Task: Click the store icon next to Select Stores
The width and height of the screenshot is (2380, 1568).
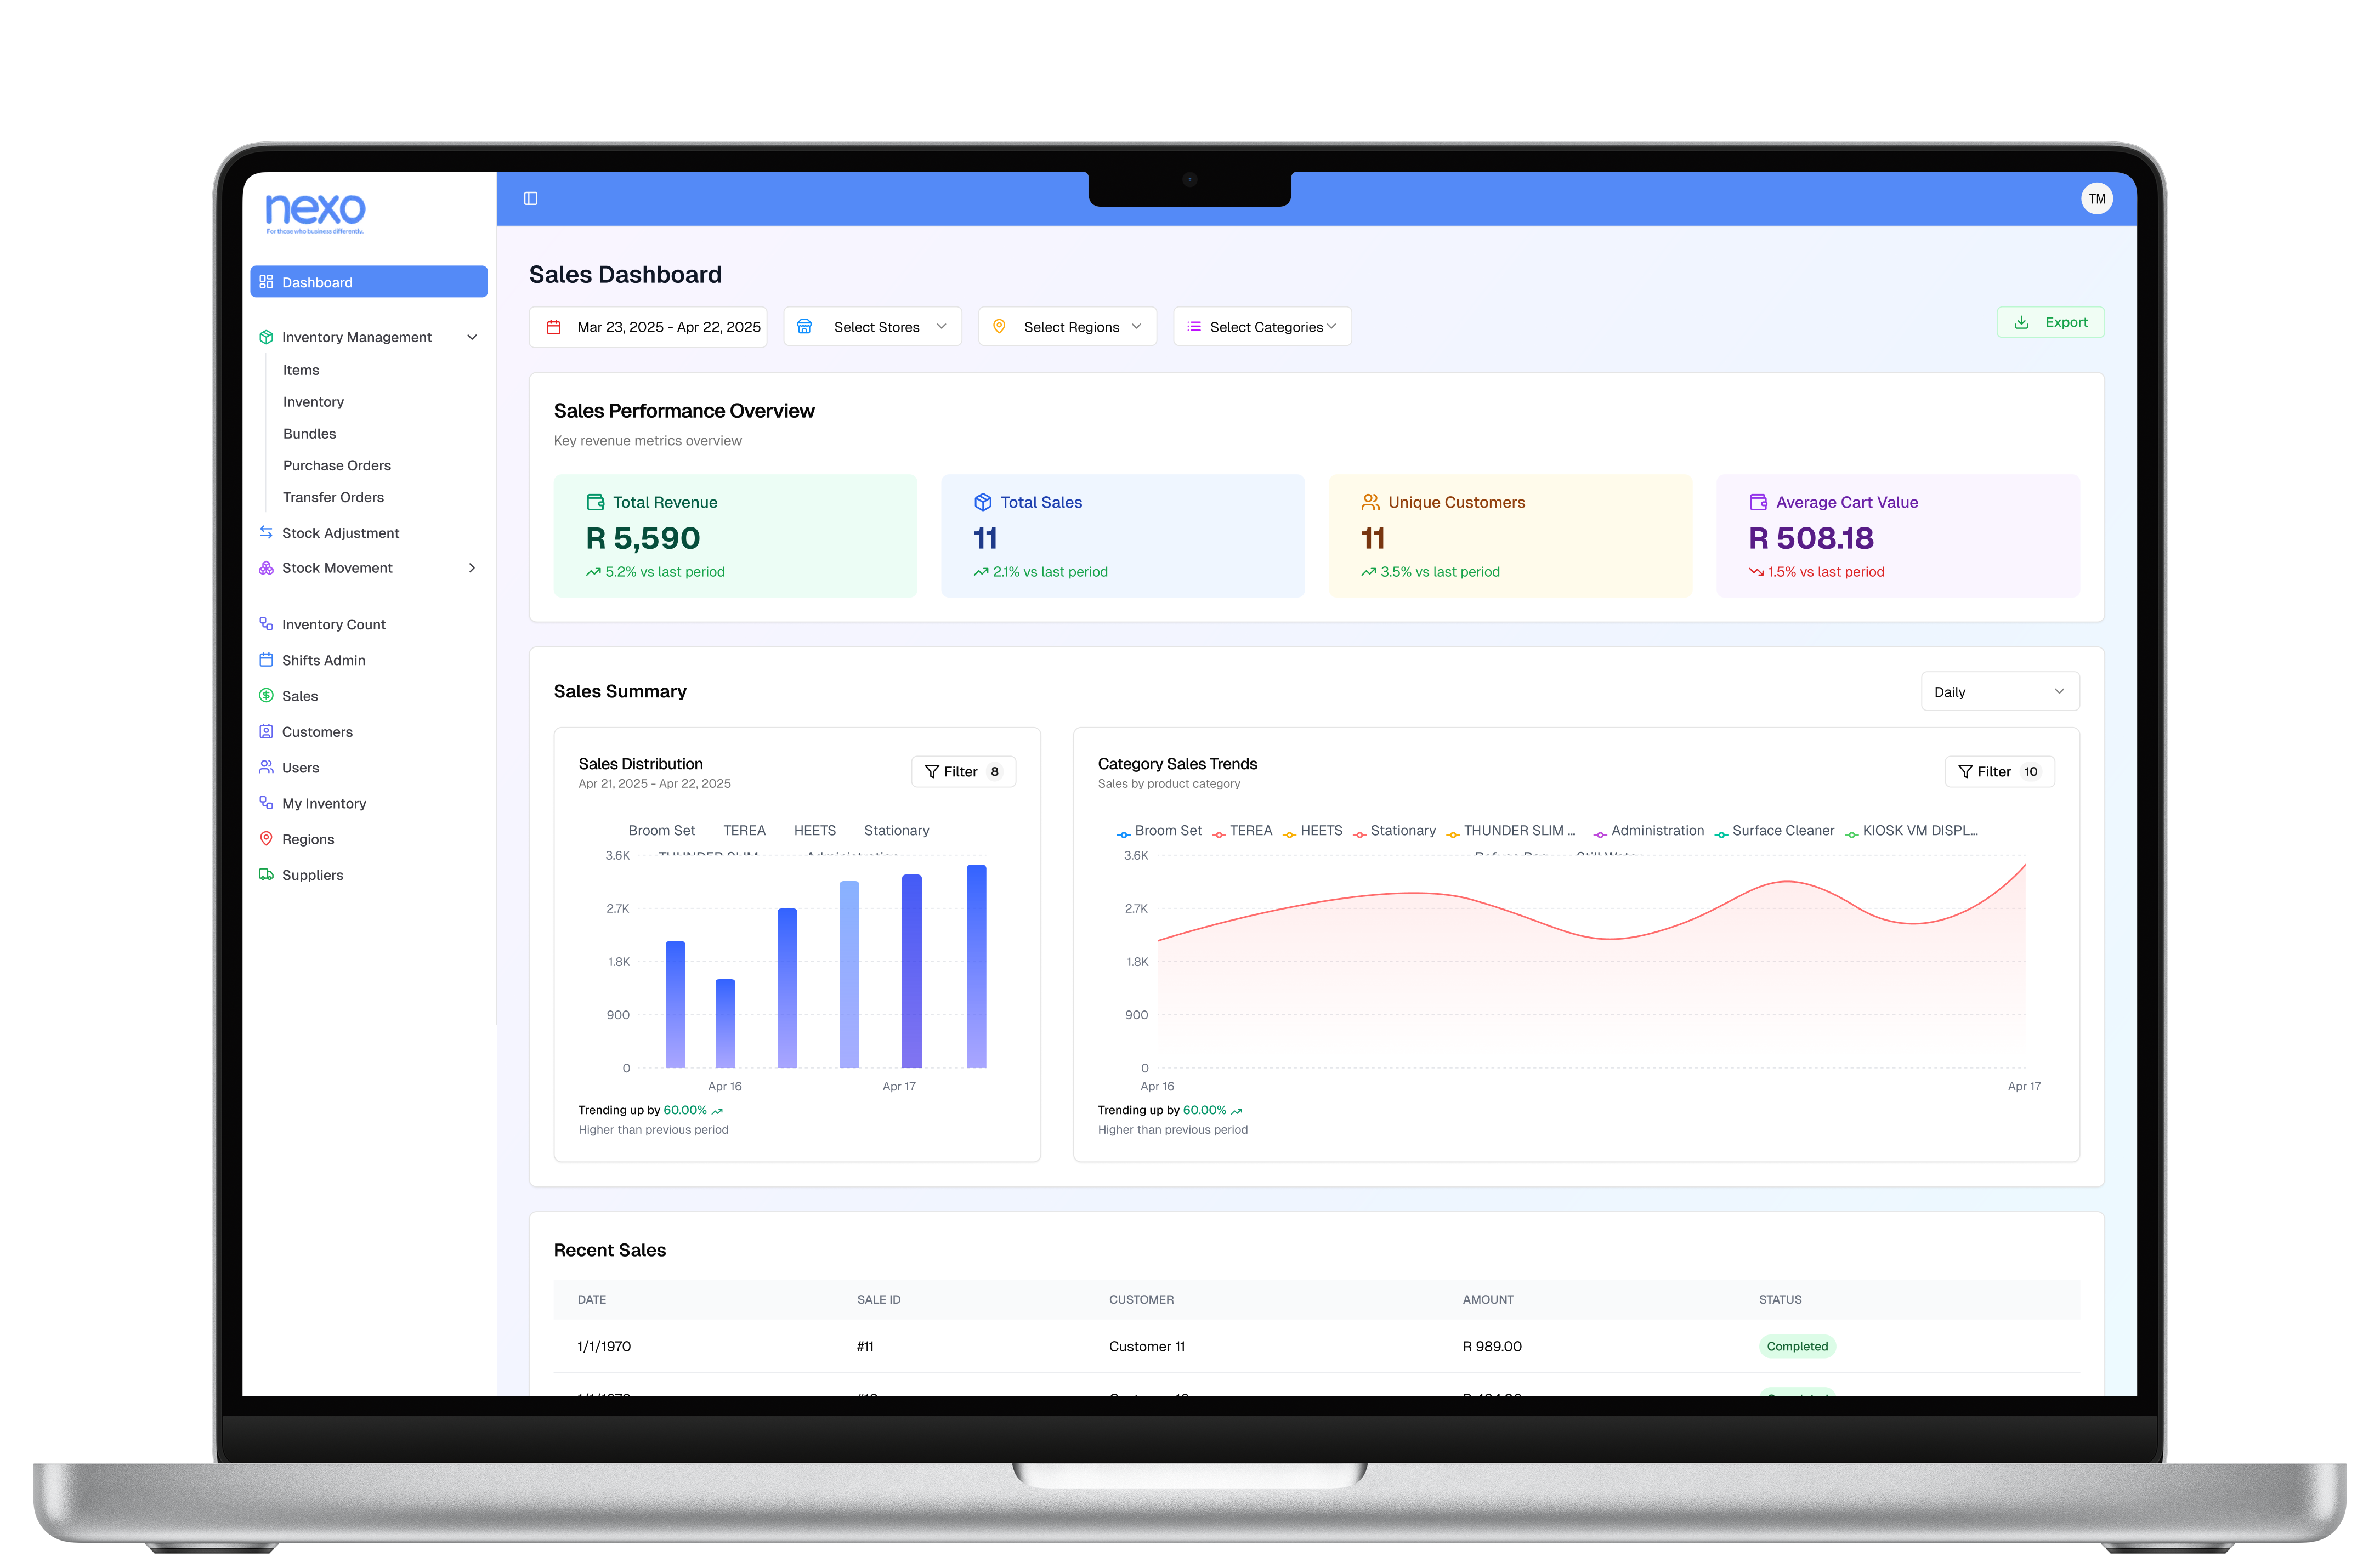Action: pyautogui.click(x=805, y=326)
